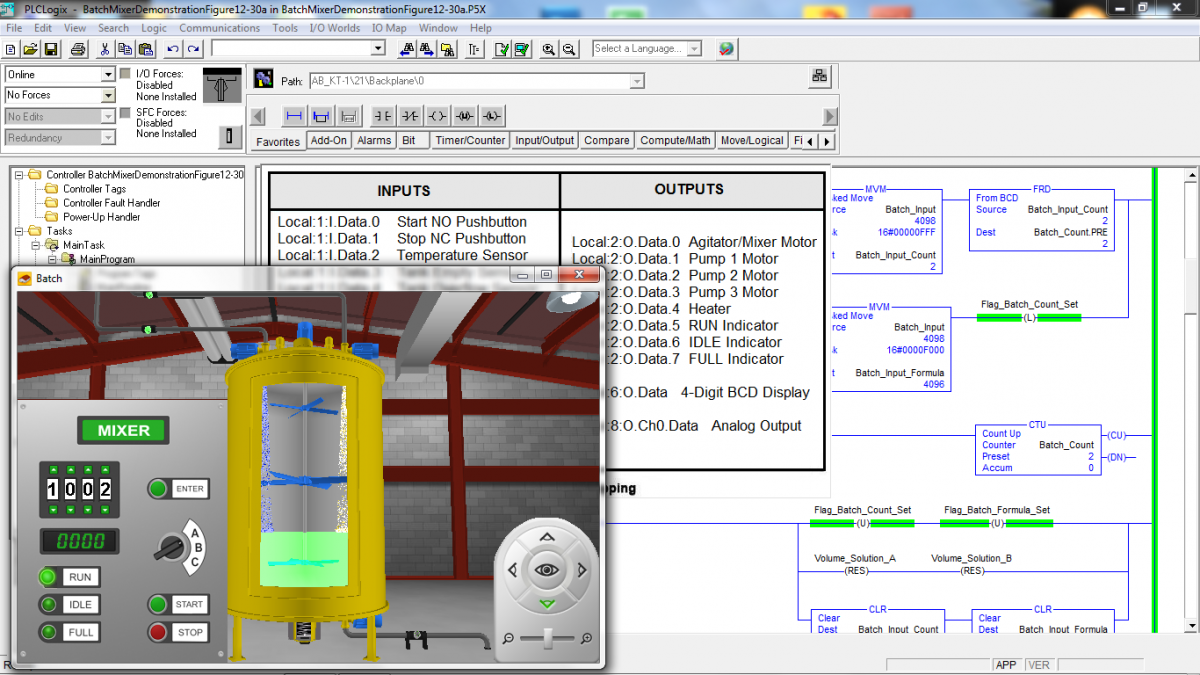
Task: Turn the A/B/C selector switch
Action: 172,547
